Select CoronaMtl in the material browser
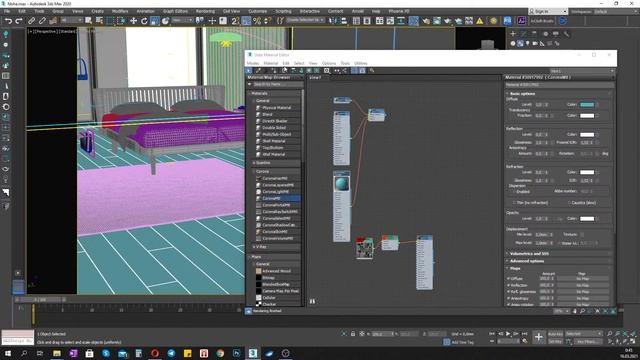This screenshot has width=640, height=360. (x=278, y=198)
